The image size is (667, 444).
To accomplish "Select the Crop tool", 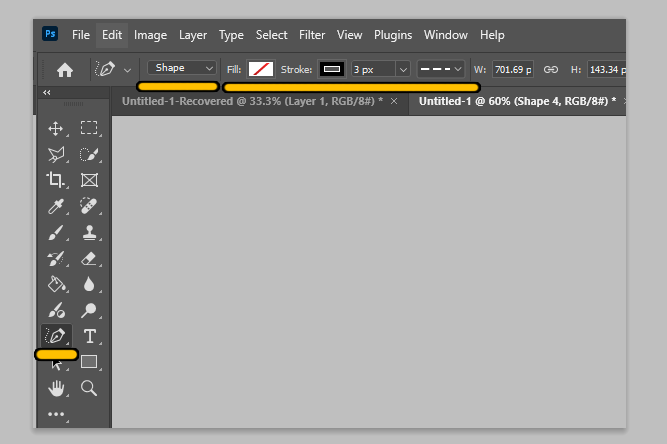I will [x=56, y=180].
